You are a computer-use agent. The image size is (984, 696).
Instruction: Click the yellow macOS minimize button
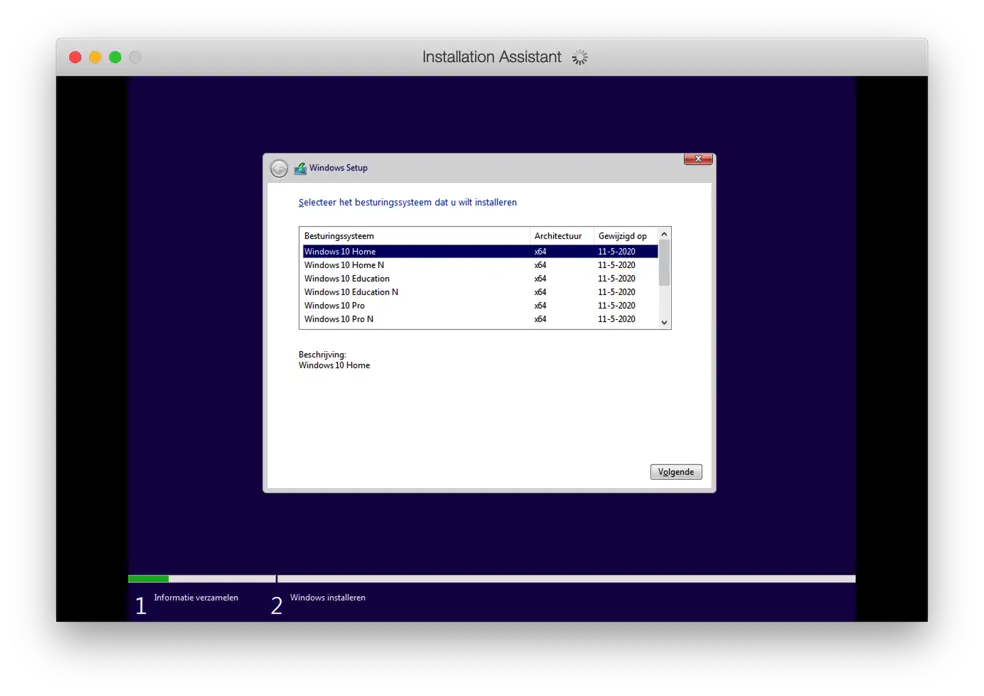click(95, 57)
